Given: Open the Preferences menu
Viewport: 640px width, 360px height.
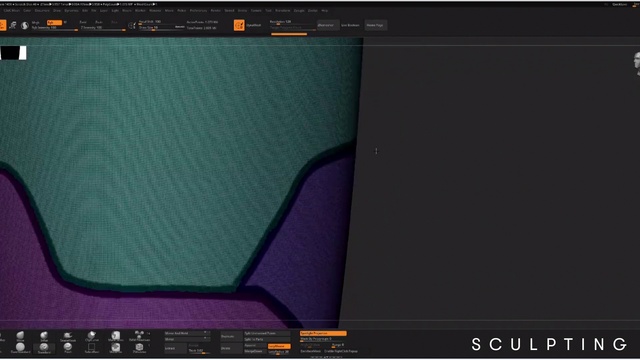Looking at the screenshot, I should (x=198, y=11).
